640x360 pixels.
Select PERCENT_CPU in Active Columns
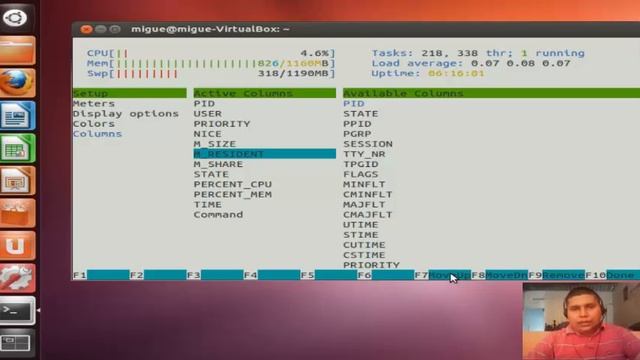tap(233, 184)
